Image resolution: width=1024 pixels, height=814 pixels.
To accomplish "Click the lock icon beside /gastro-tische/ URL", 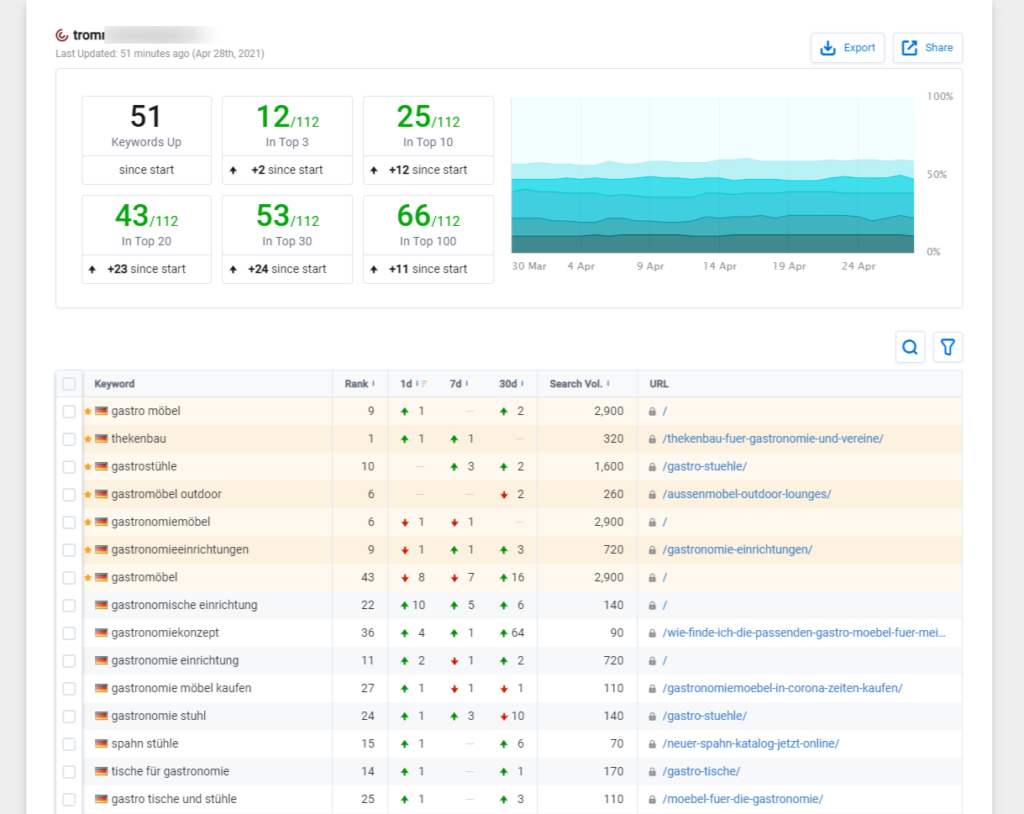I will click(652, 771).
